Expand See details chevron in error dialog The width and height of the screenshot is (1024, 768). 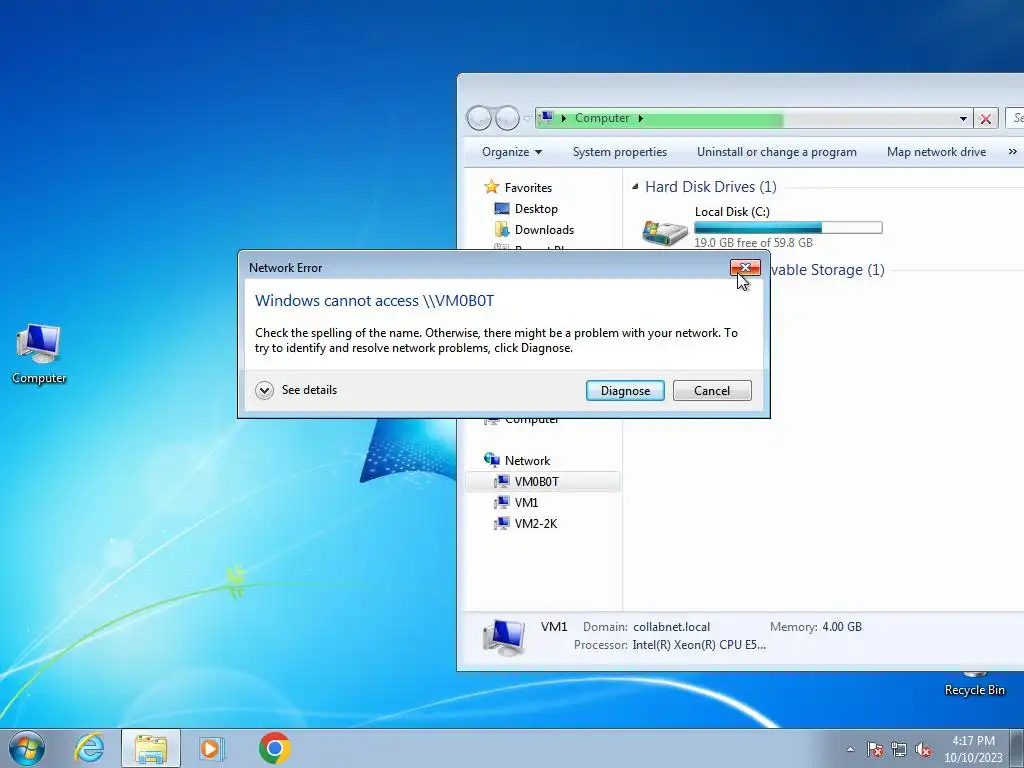click(264, 391)
